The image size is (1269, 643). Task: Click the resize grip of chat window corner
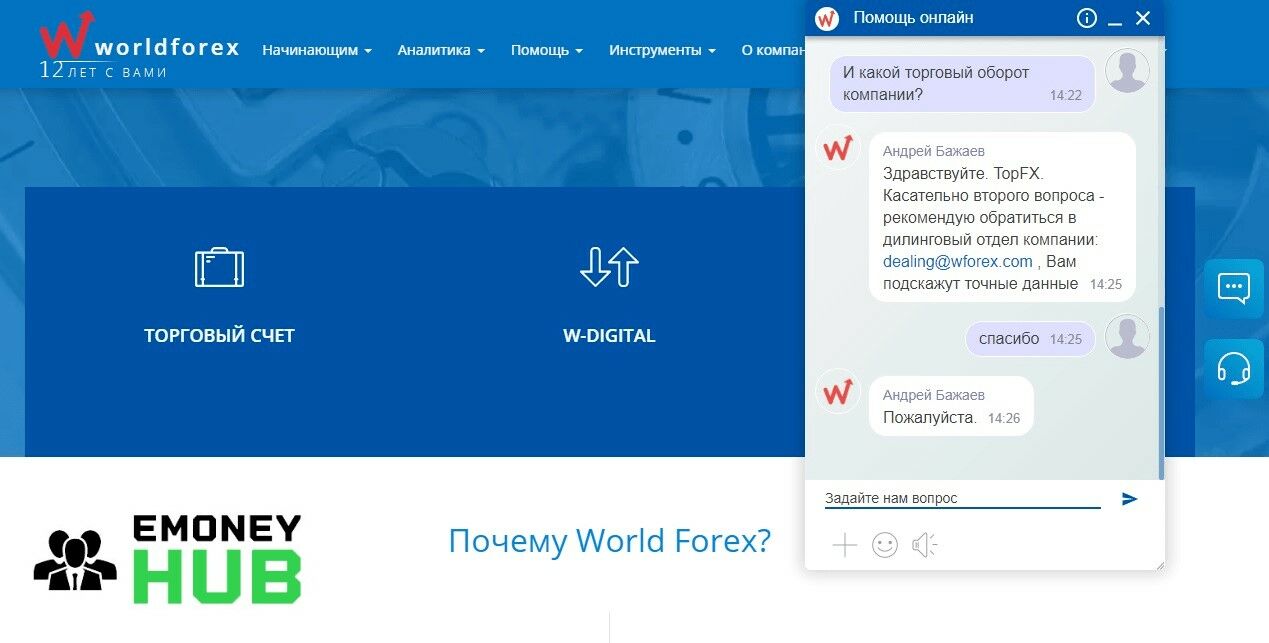1160,566
